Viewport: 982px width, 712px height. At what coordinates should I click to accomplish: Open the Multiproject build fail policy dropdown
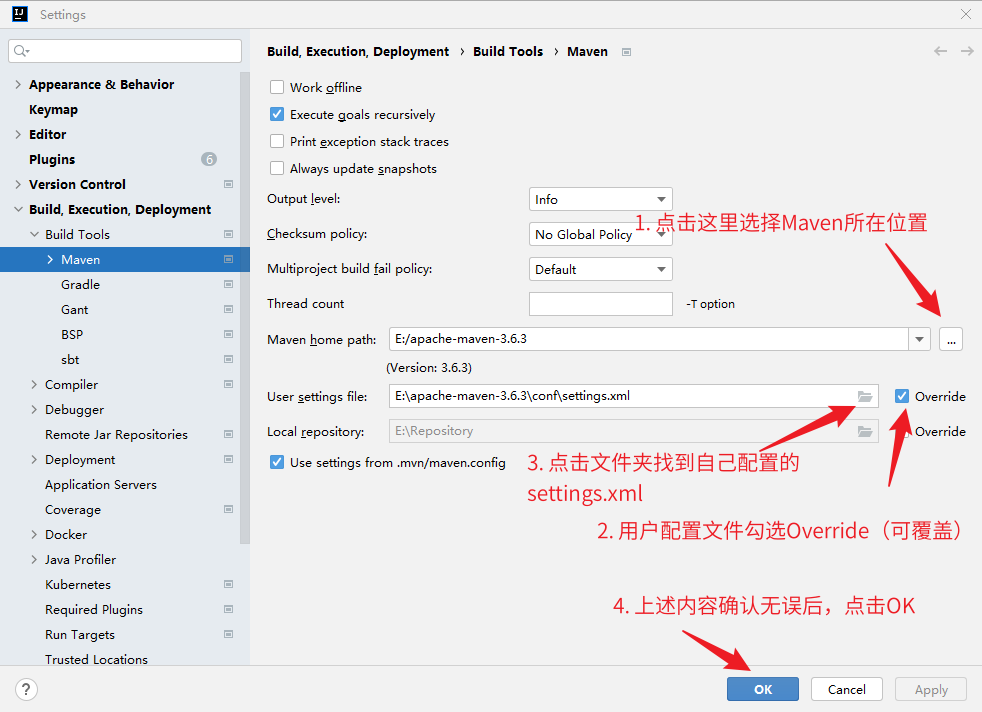click(600, 269)
